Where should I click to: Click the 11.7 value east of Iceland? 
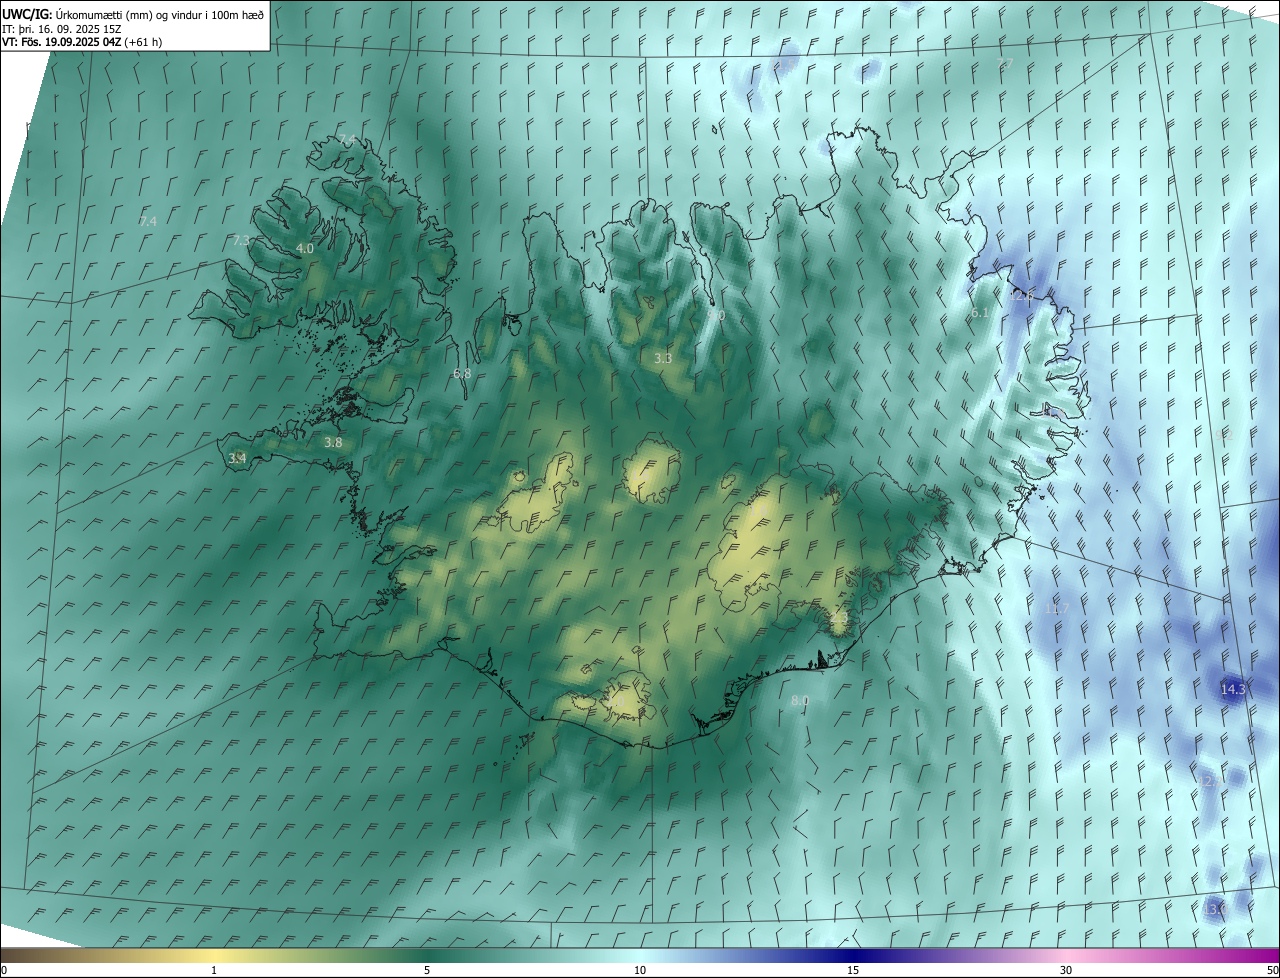click(1056, 608)
